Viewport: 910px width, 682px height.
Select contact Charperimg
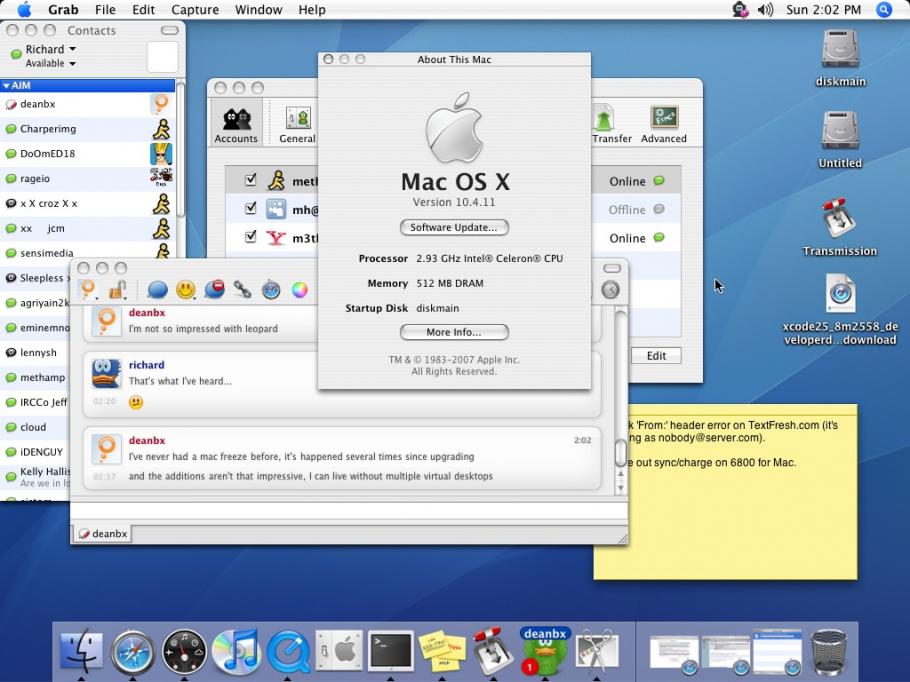[x=88, y=129]
